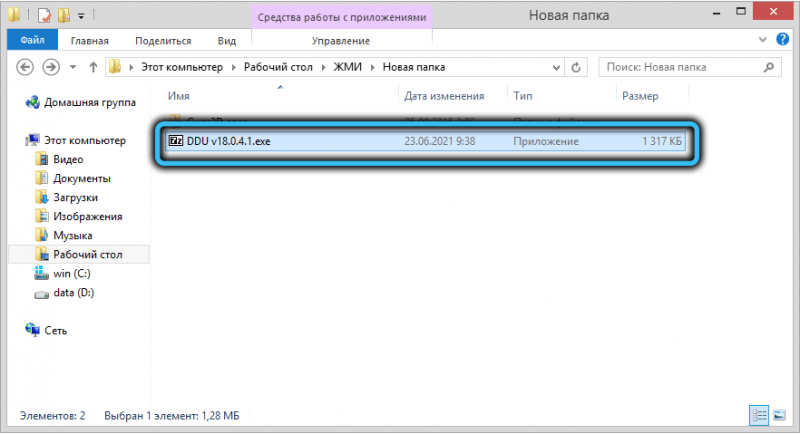The height and width of the screenshot is (434, 800).
Task: Select Домашняя группа in the navigation pane
Action: click(90, 103)
